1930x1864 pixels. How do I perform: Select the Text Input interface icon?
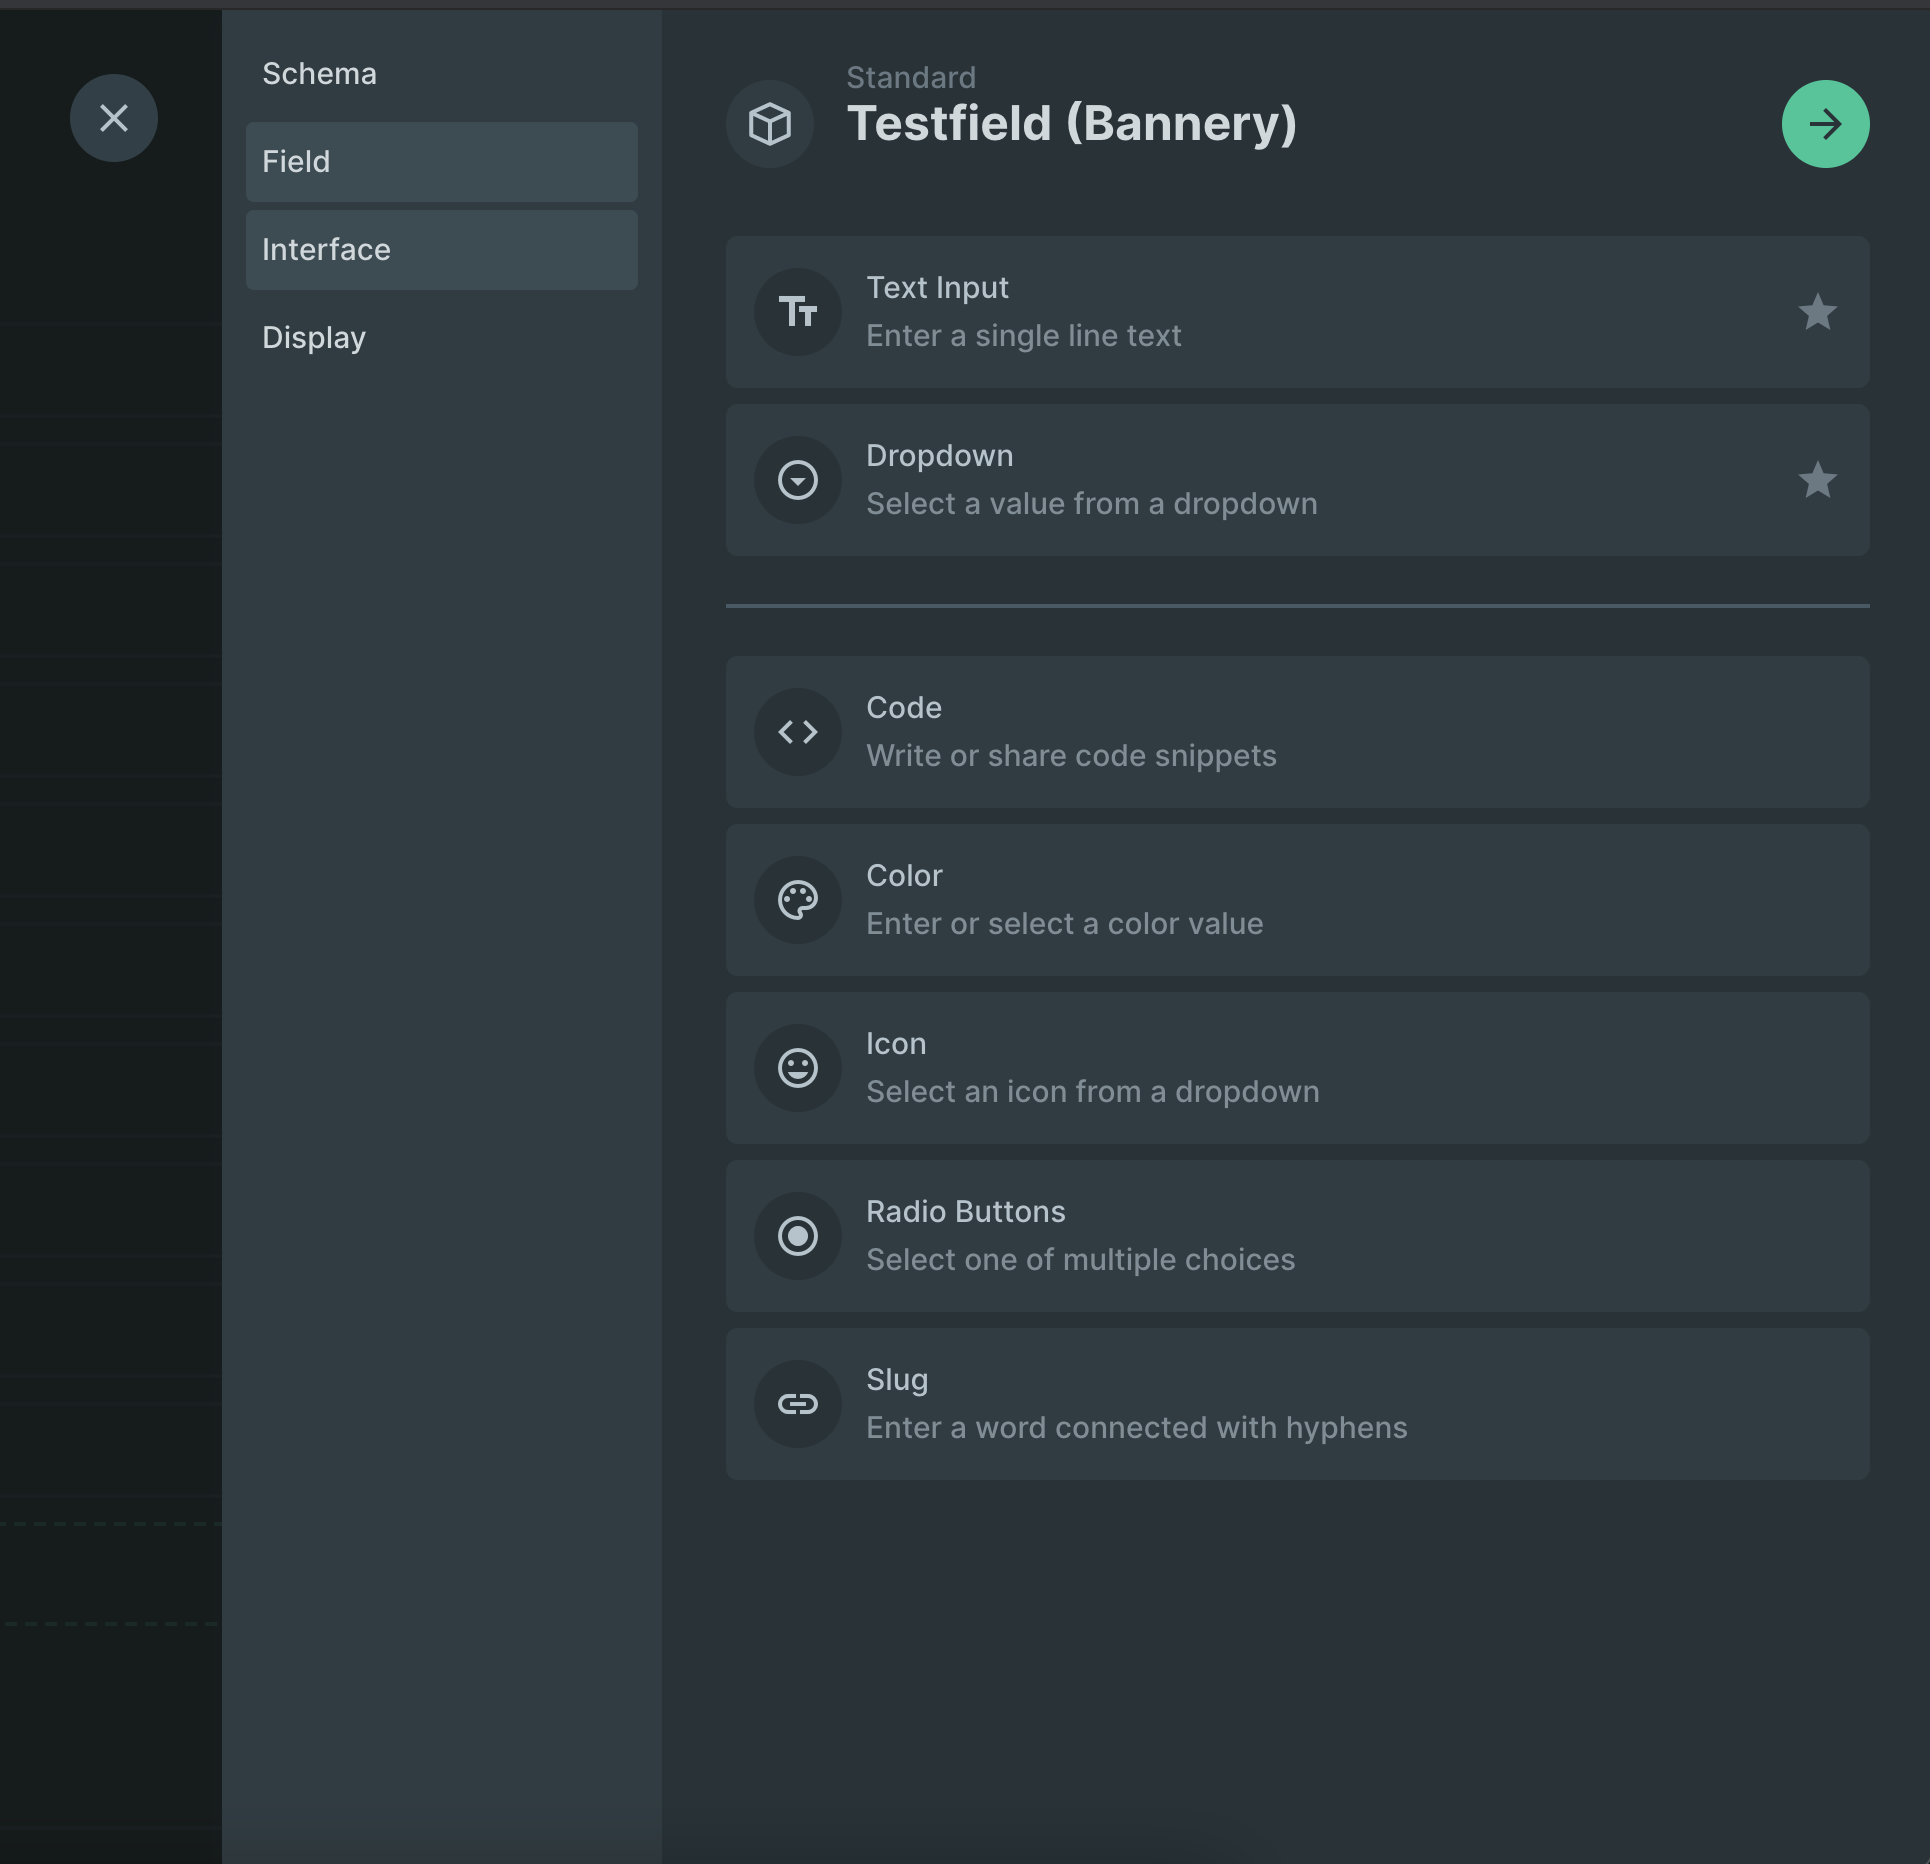tap(797, 312)
